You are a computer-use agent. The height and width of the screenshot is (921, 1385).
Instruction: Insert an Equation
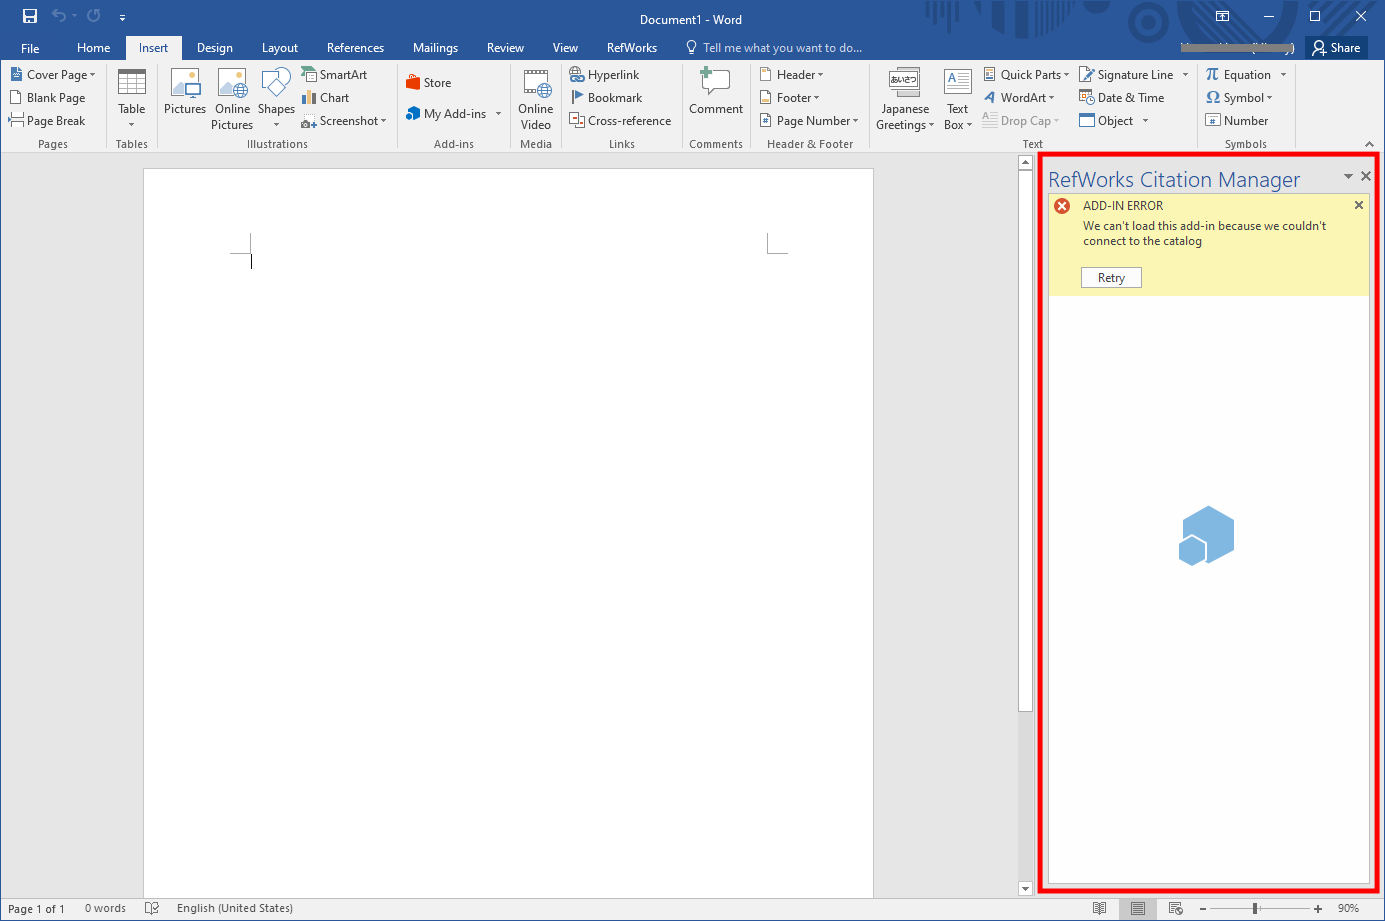1238,75
